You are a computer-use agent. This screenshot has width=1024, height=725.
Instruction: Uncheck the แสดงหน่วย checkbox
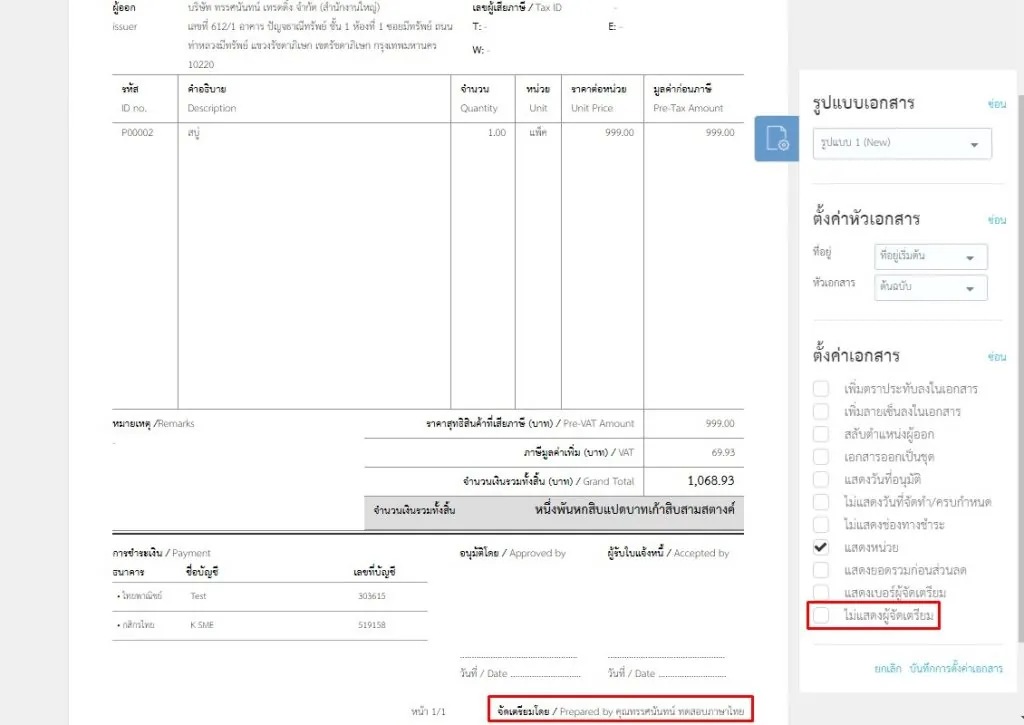coord(821,547)
